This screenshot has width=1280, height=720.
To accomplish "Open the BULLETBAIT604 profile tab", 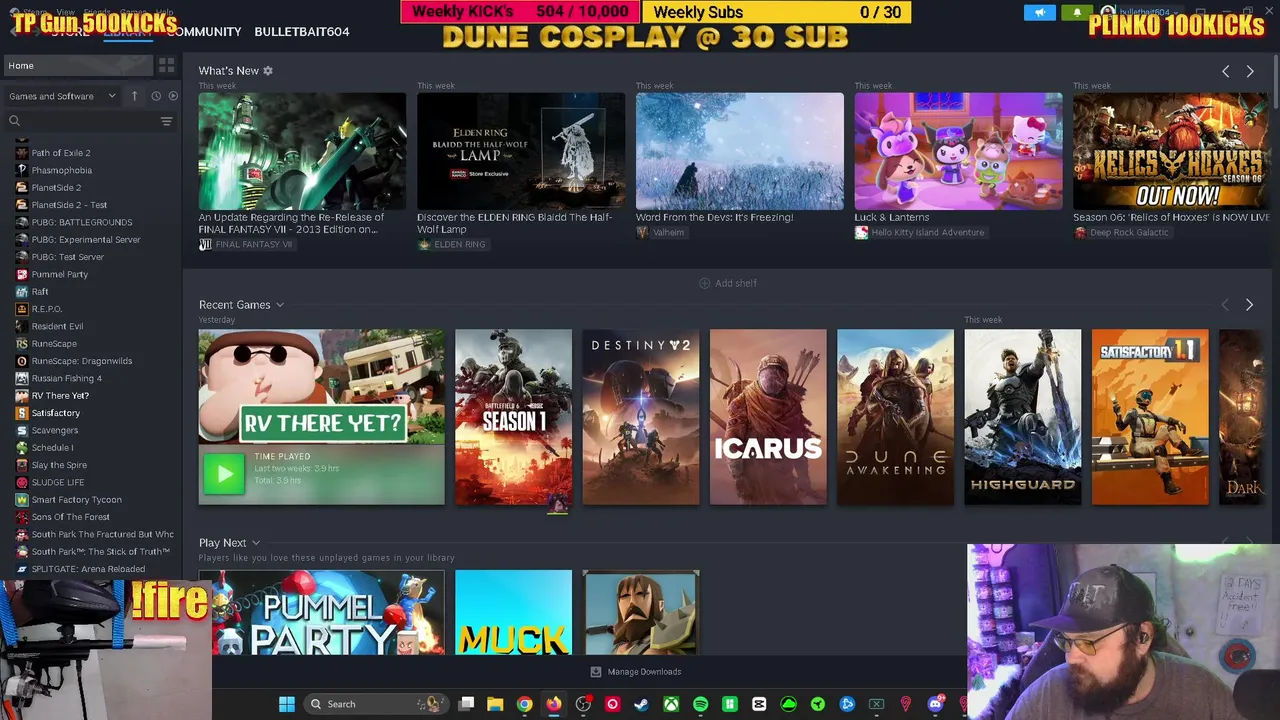I will [x=302, y=32].
